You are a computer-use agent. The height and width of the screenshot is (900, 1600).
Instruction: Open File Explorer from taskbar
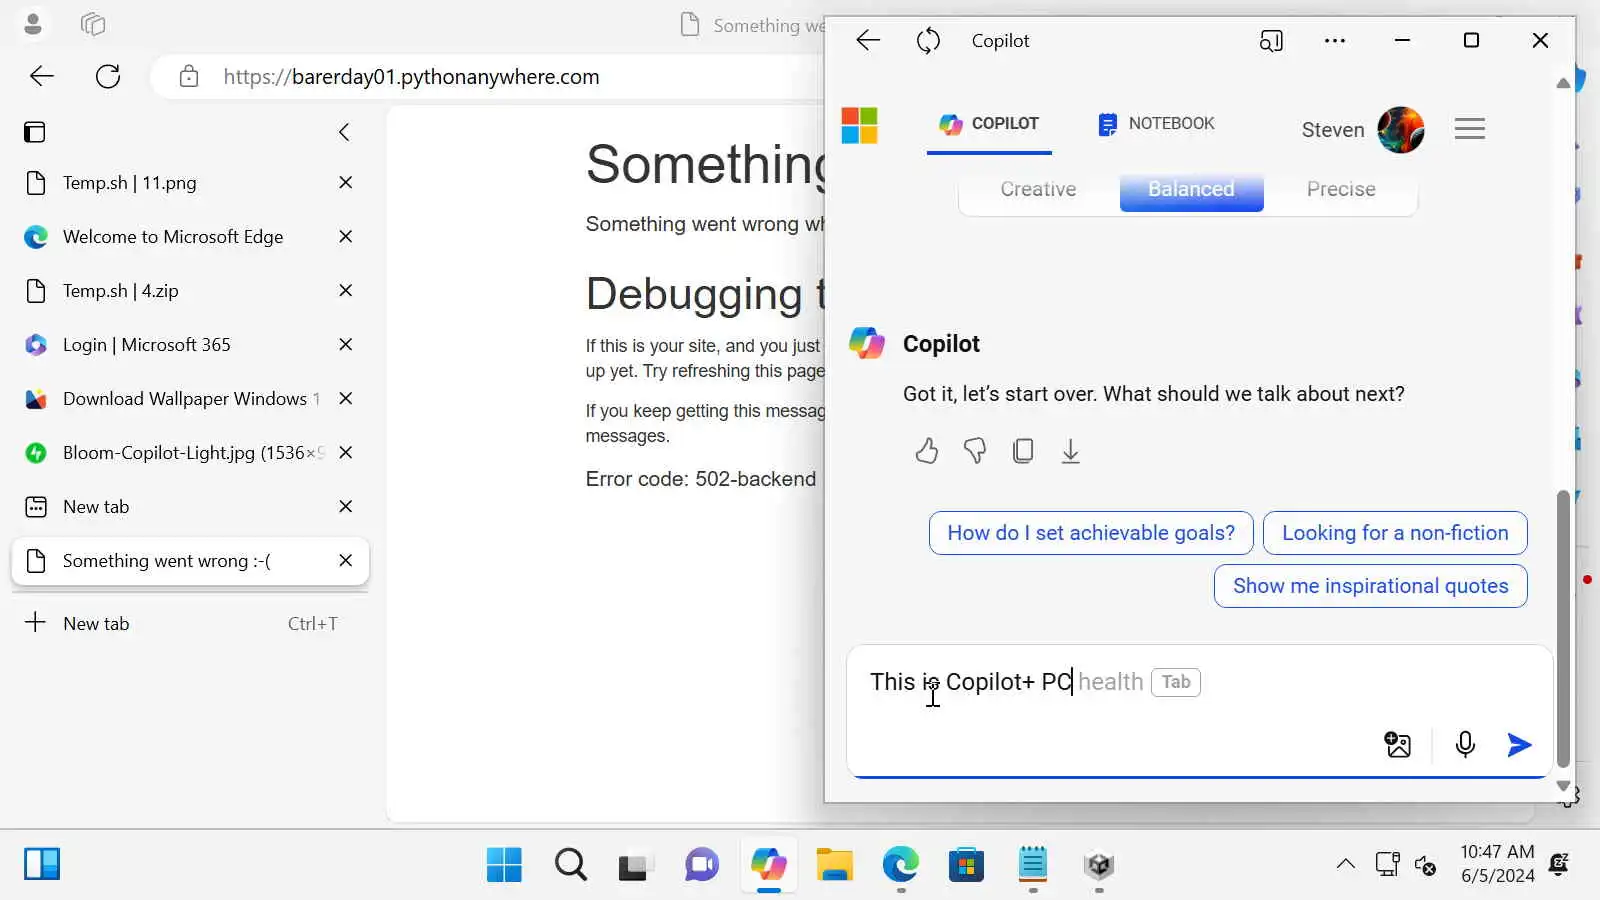coord(834,865)
